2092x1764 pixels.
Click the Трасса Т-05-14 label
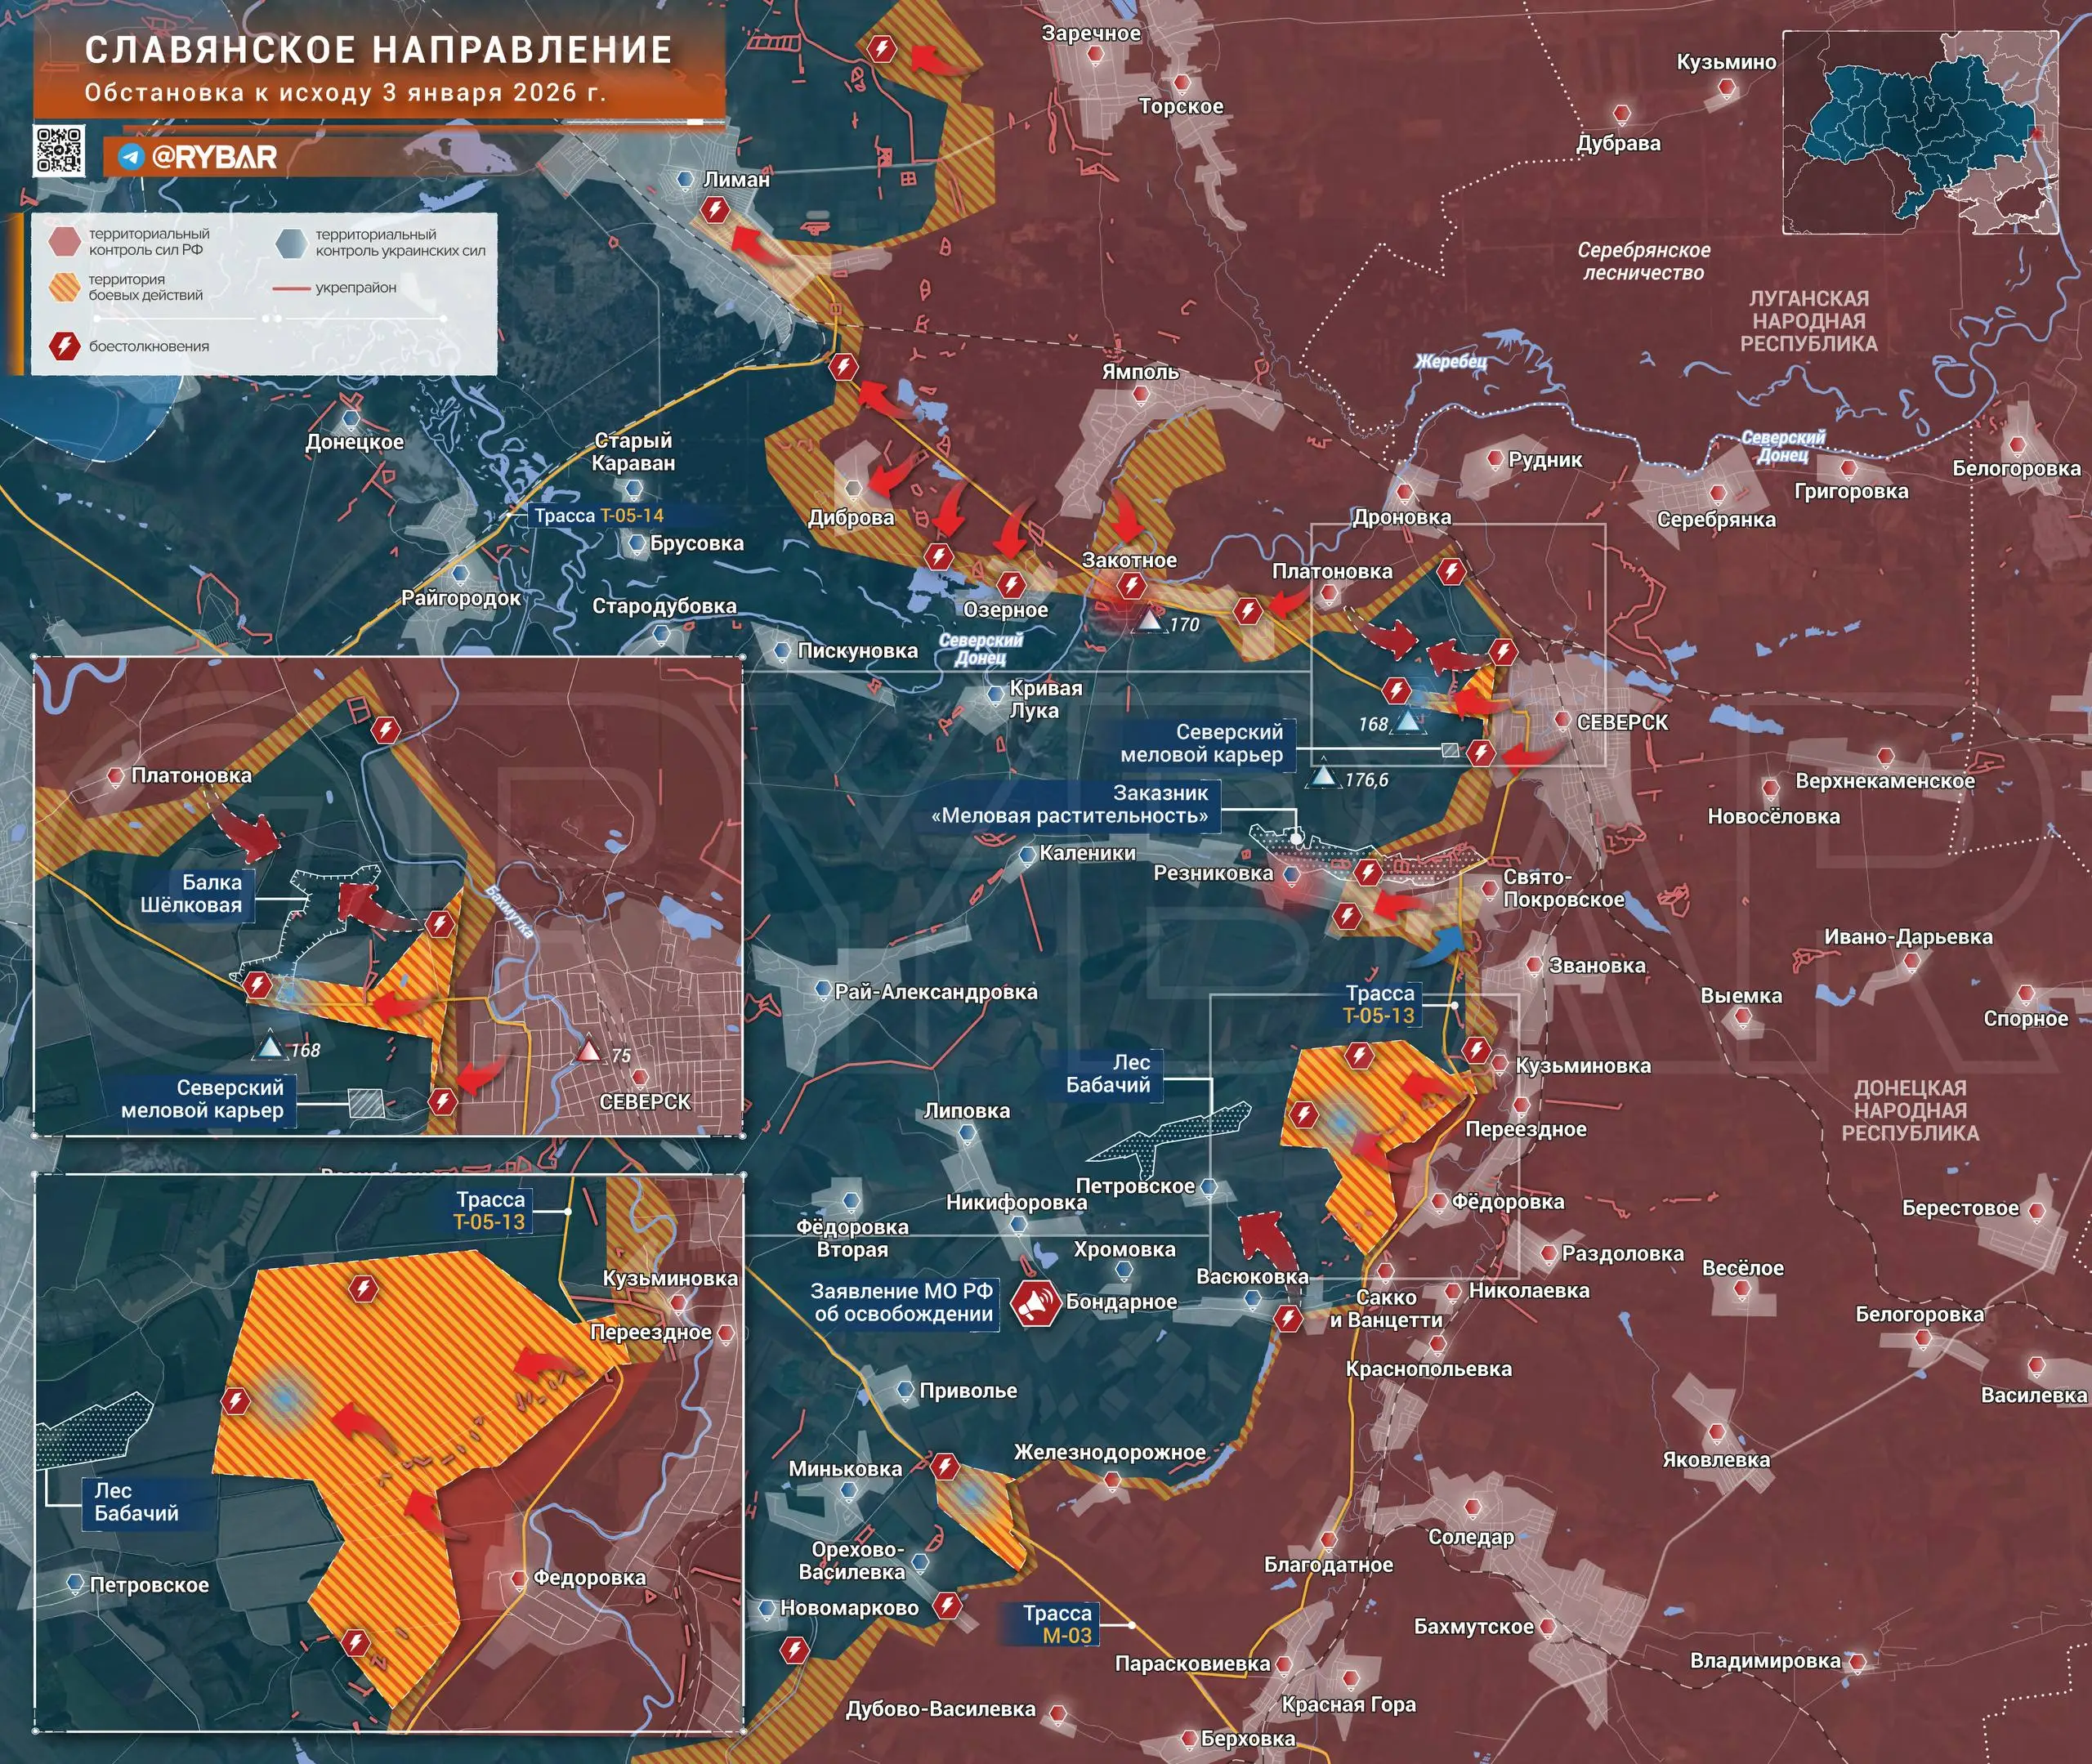point(598,515)
